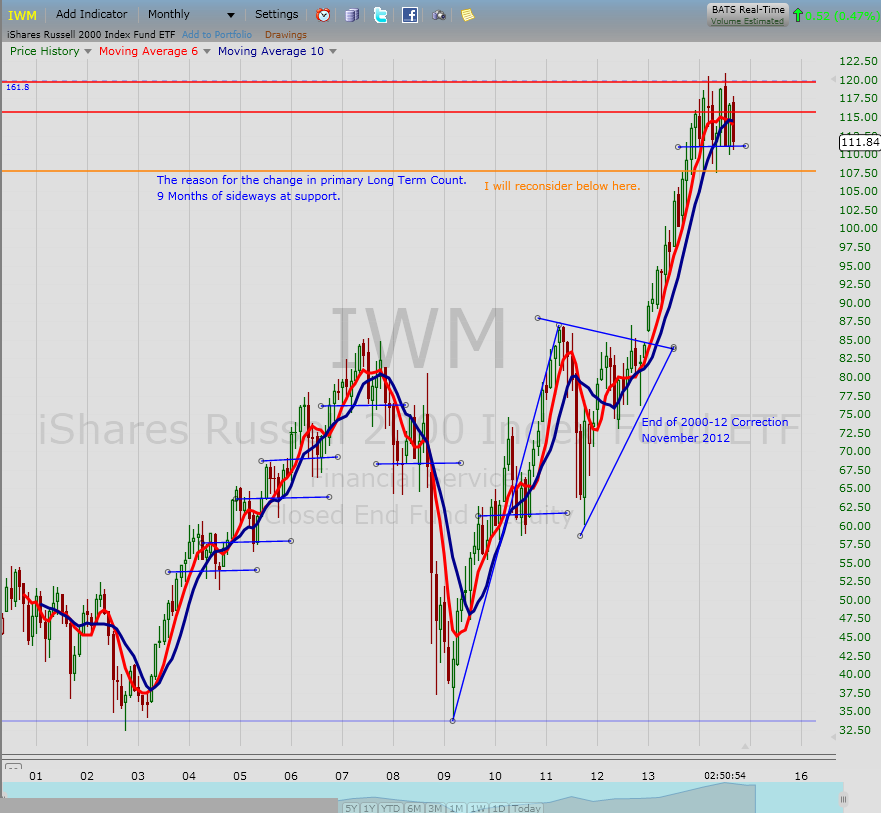Viewport: 881px width, 813px height.
Task: Click the camera snapshot icon
Action: click(438, 16)
